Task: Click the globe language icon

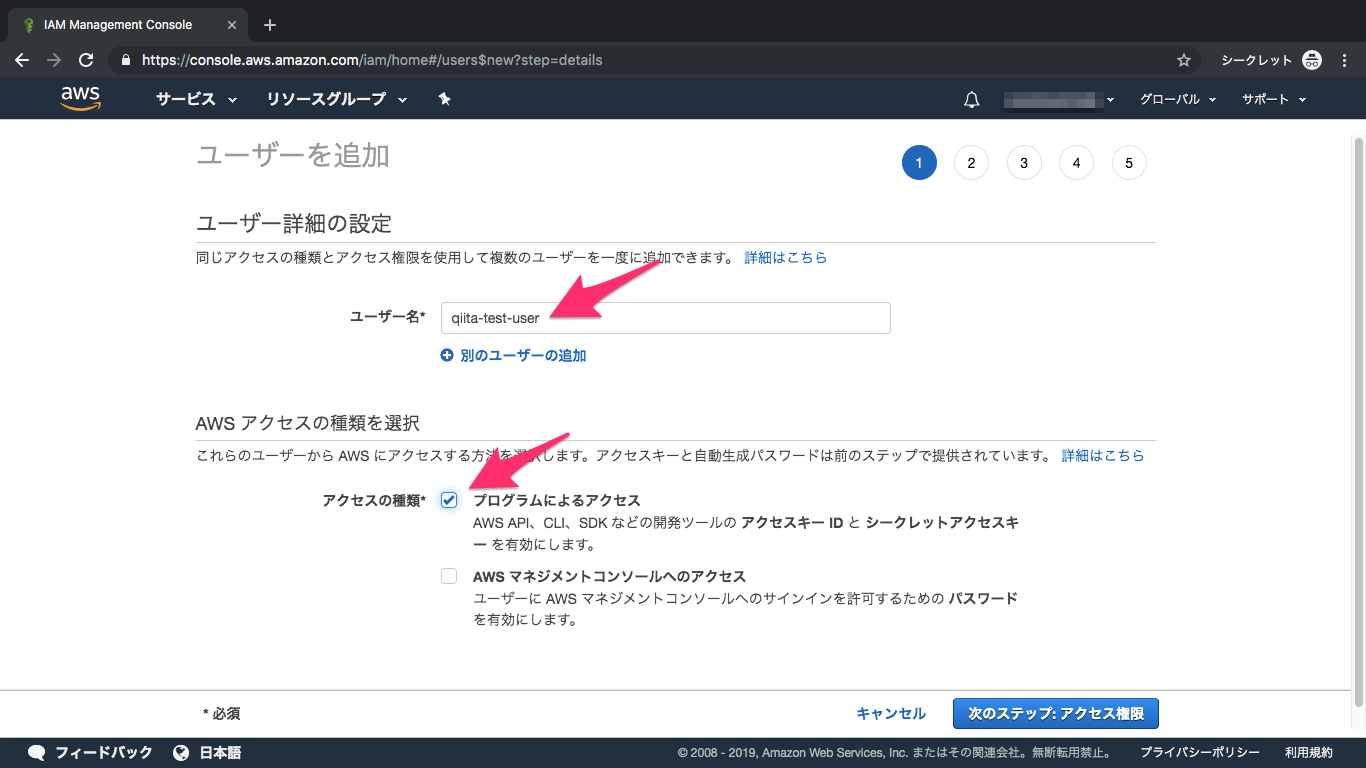Action: coord(181,753)
